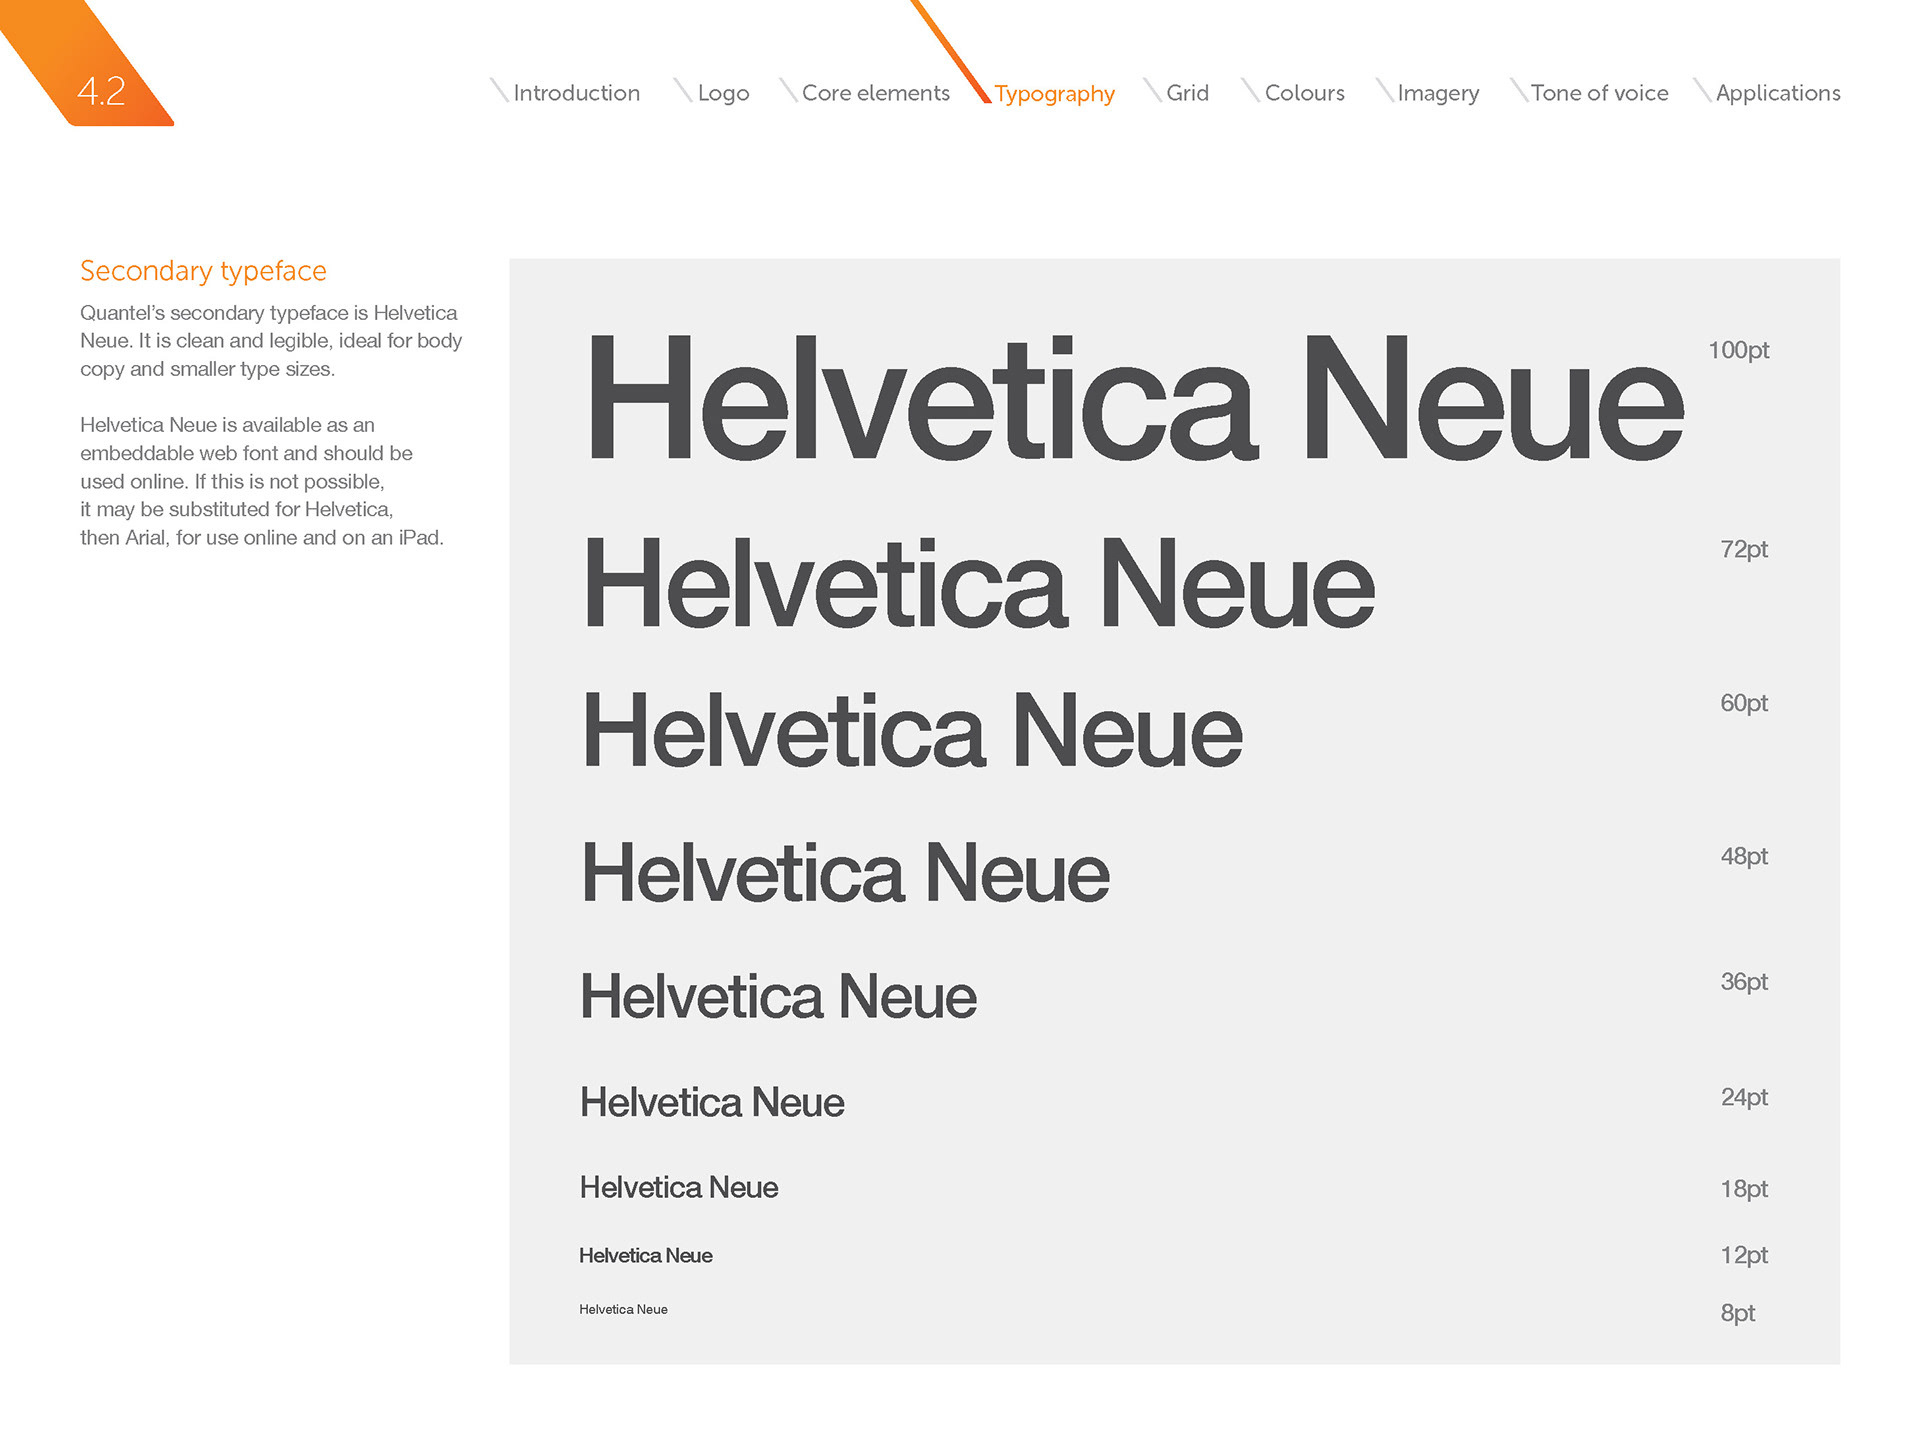
Task: Select the 60pt Helvetica Neue sample
Action: [912, 730]
